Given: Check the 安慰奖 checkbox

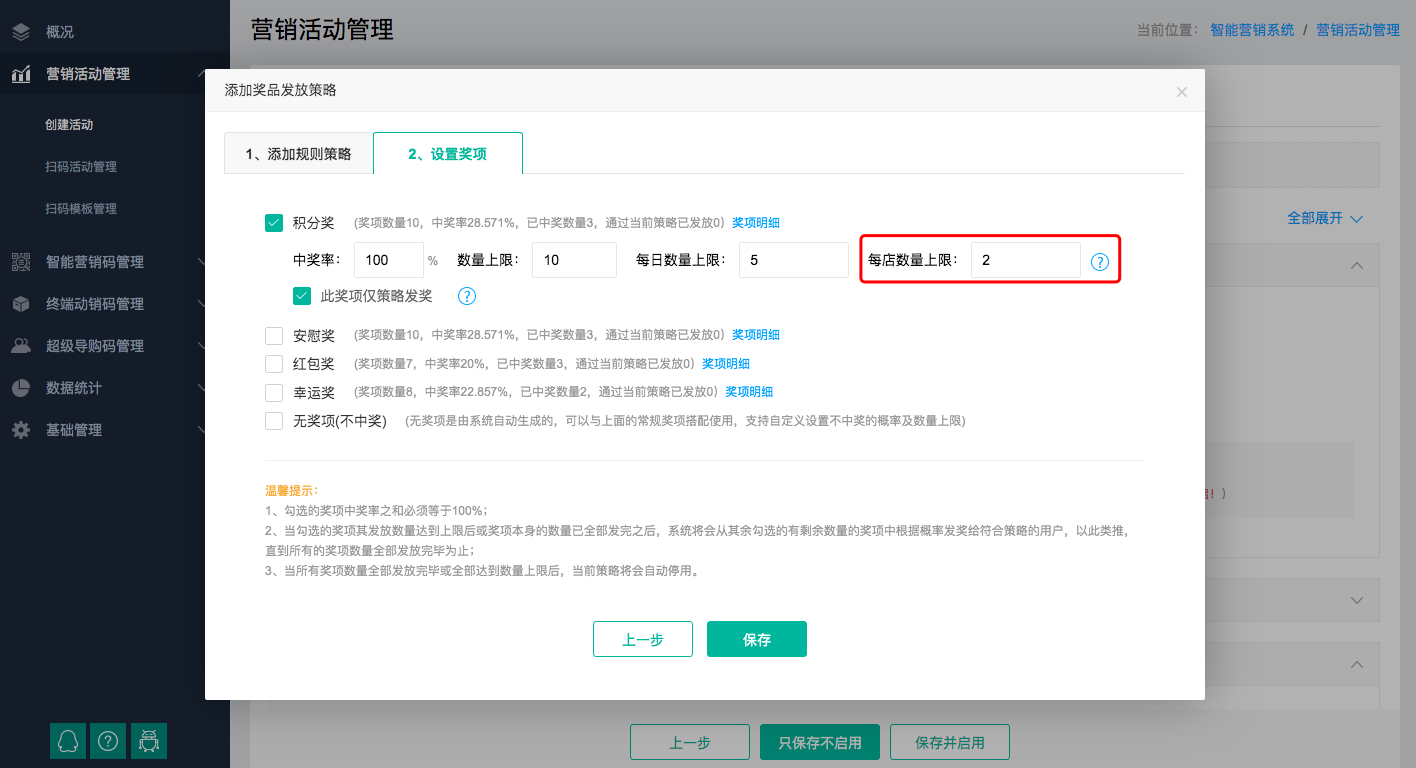Looking at the screenshot, I should pos(274,335).
